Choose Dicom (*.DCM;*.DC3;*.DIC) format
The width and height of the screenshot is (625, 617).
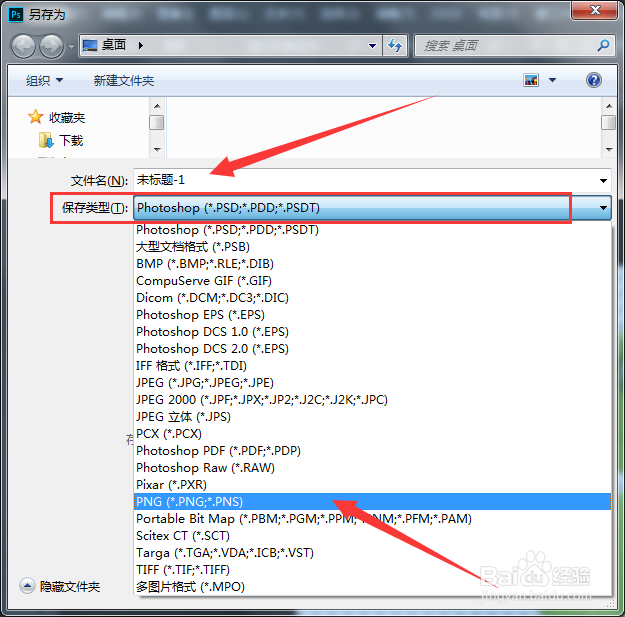pos(372,298)
